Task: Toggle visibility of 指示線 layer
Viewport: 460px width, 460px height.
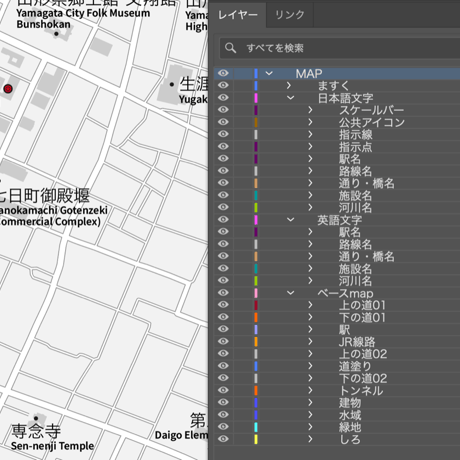Action: coord(223,134)
